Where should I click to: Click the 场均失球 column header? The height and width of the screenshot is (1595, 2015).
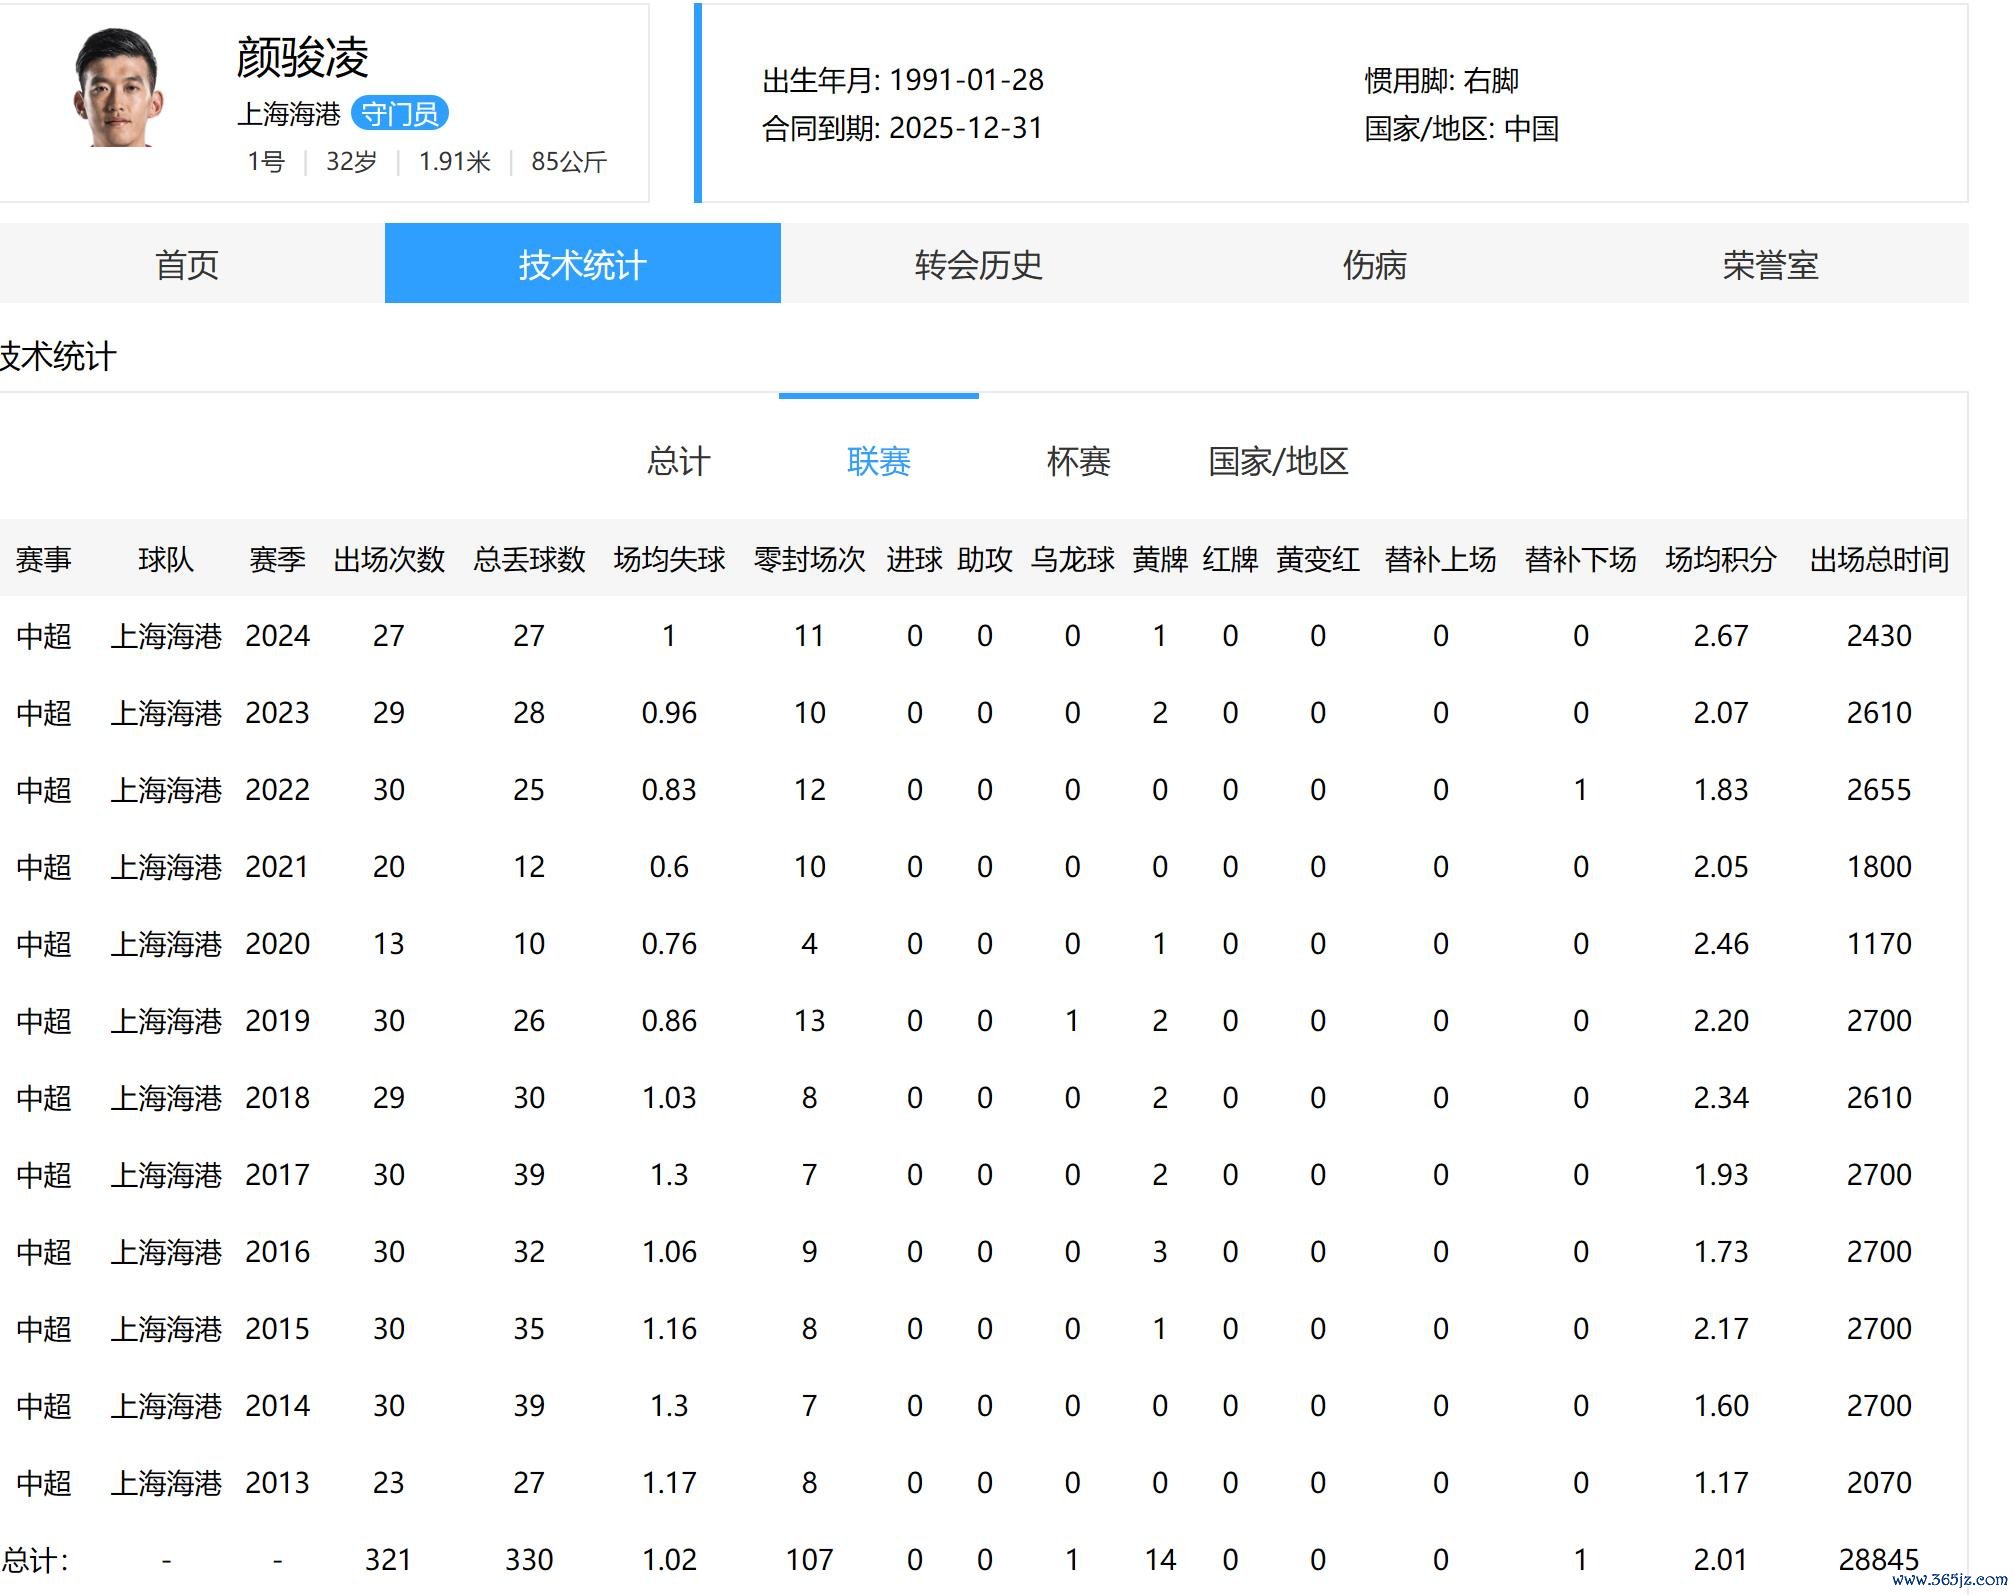pyautogui.click(x=669, y=559)
